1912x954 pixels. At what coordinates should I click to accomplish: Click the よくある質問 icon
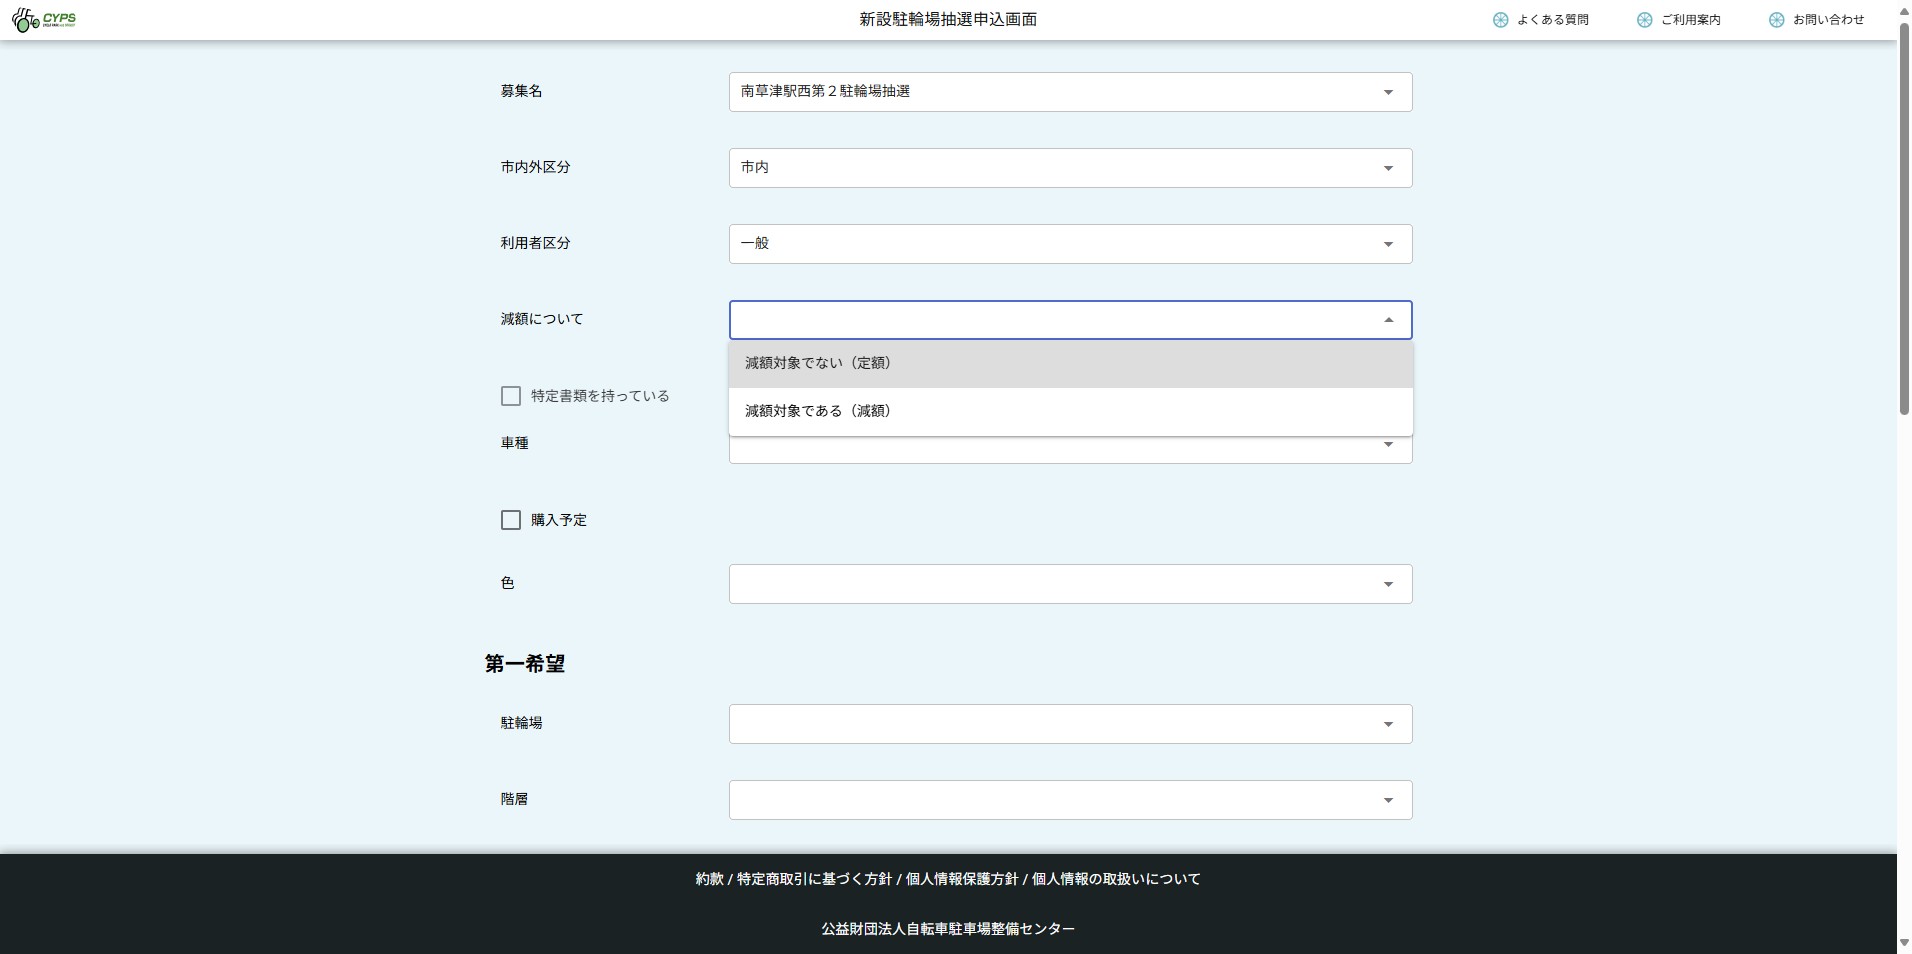[x=1500, y=20]
